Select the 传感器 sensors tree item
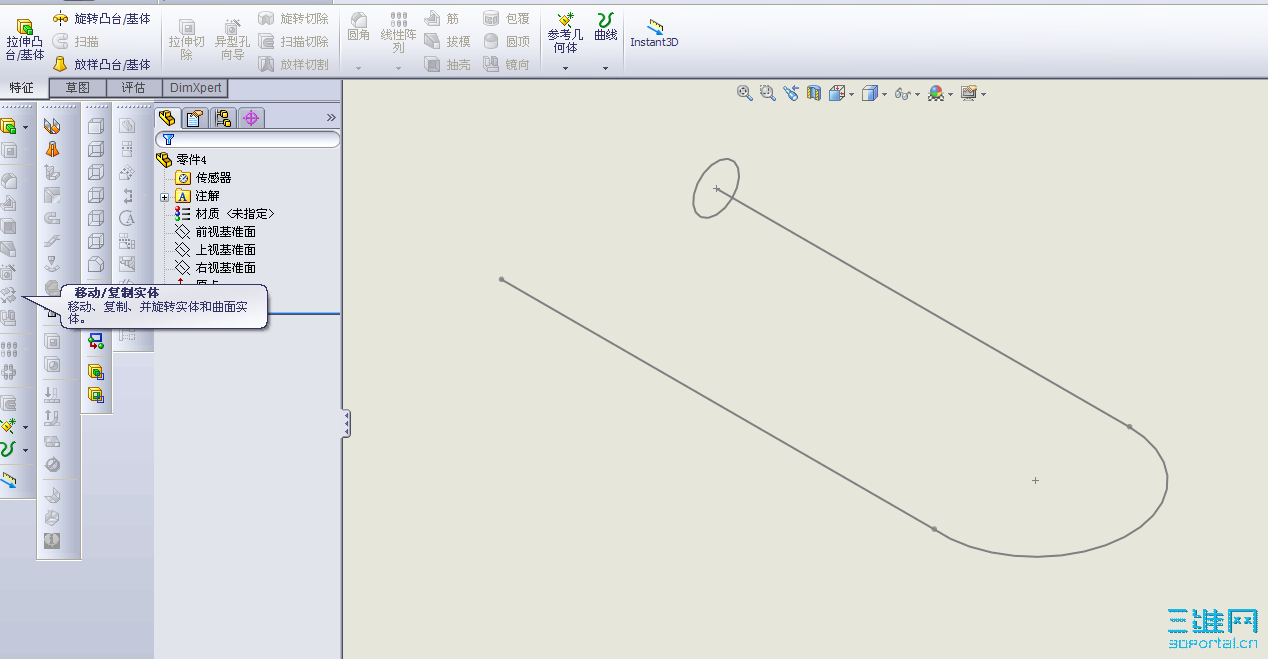This screenshot has width=1268, height=659. coord(203,178)
